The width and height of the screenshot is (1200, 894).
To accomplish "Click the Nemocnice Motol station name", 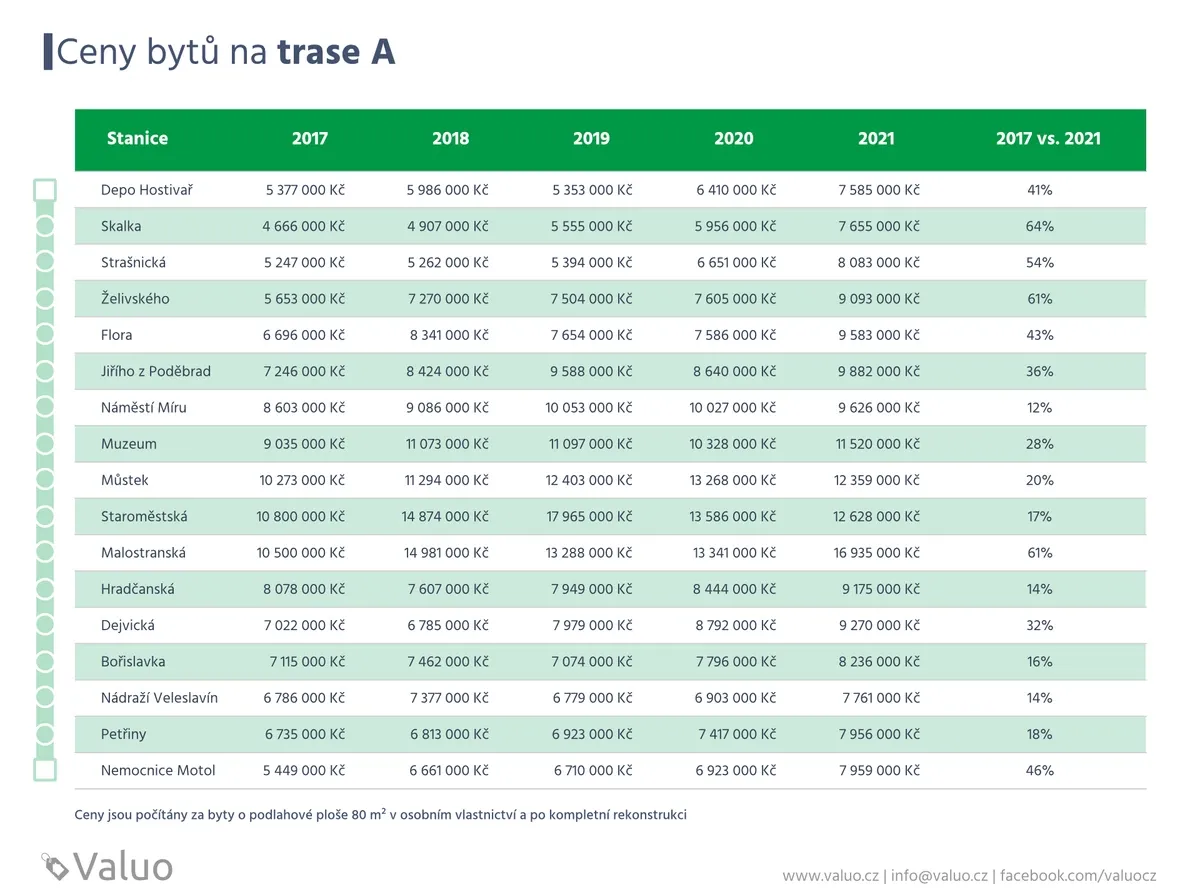I will 158,770.
